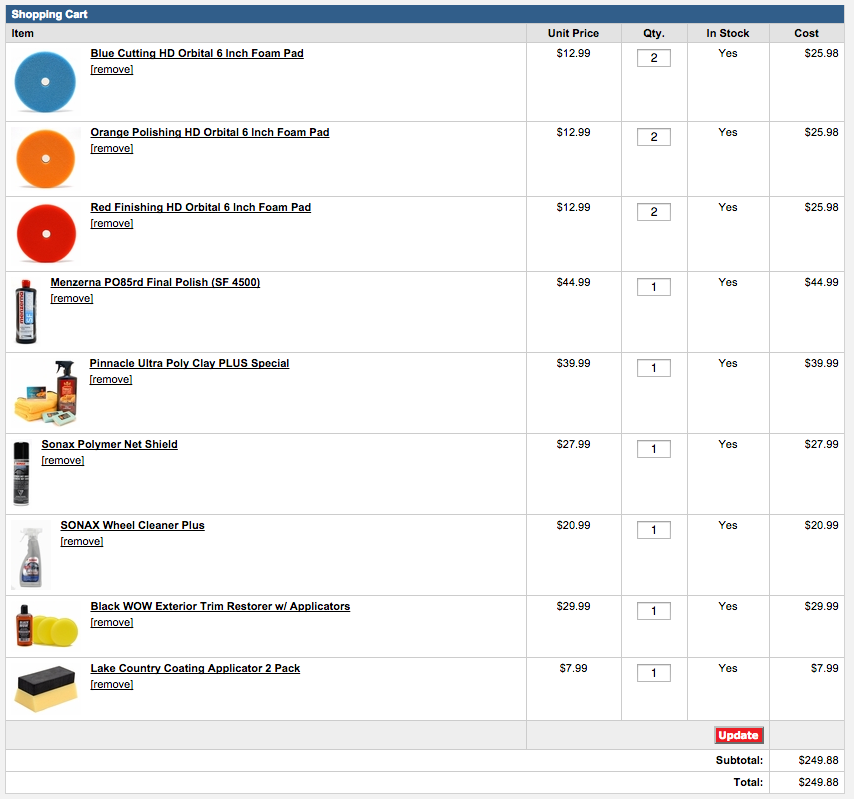Click the Qty. column header
This screenshot has height=799, width=854.
[654, 34]
